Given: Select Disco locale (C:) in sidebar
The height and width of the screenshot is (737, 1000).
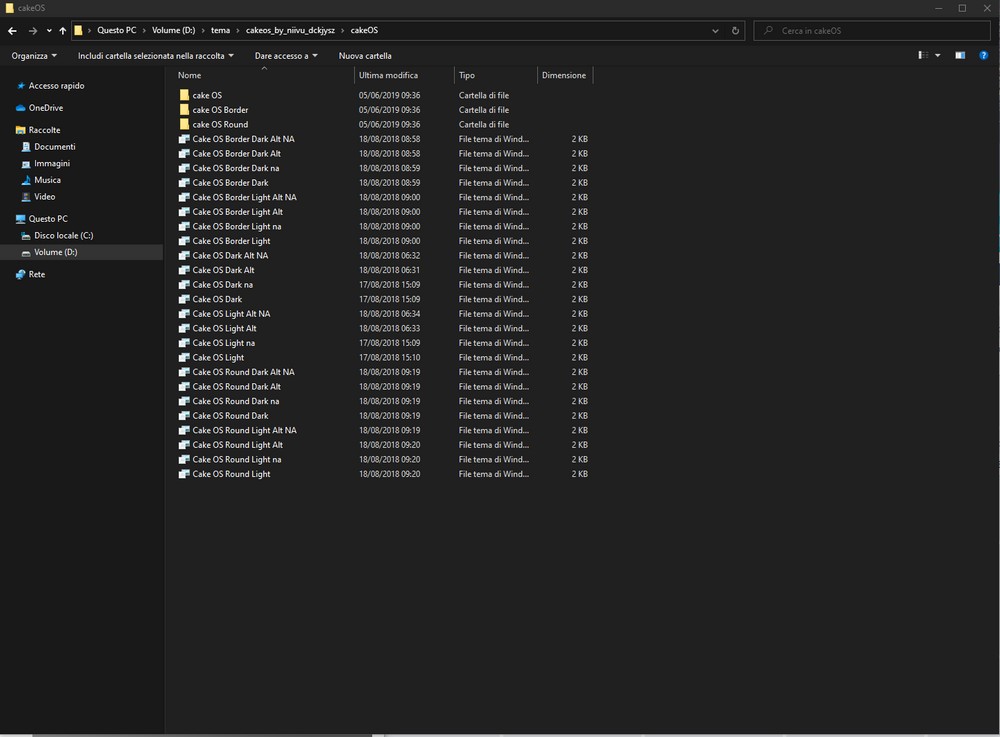Looking at the screenshot, I should [x=63, y=236].
